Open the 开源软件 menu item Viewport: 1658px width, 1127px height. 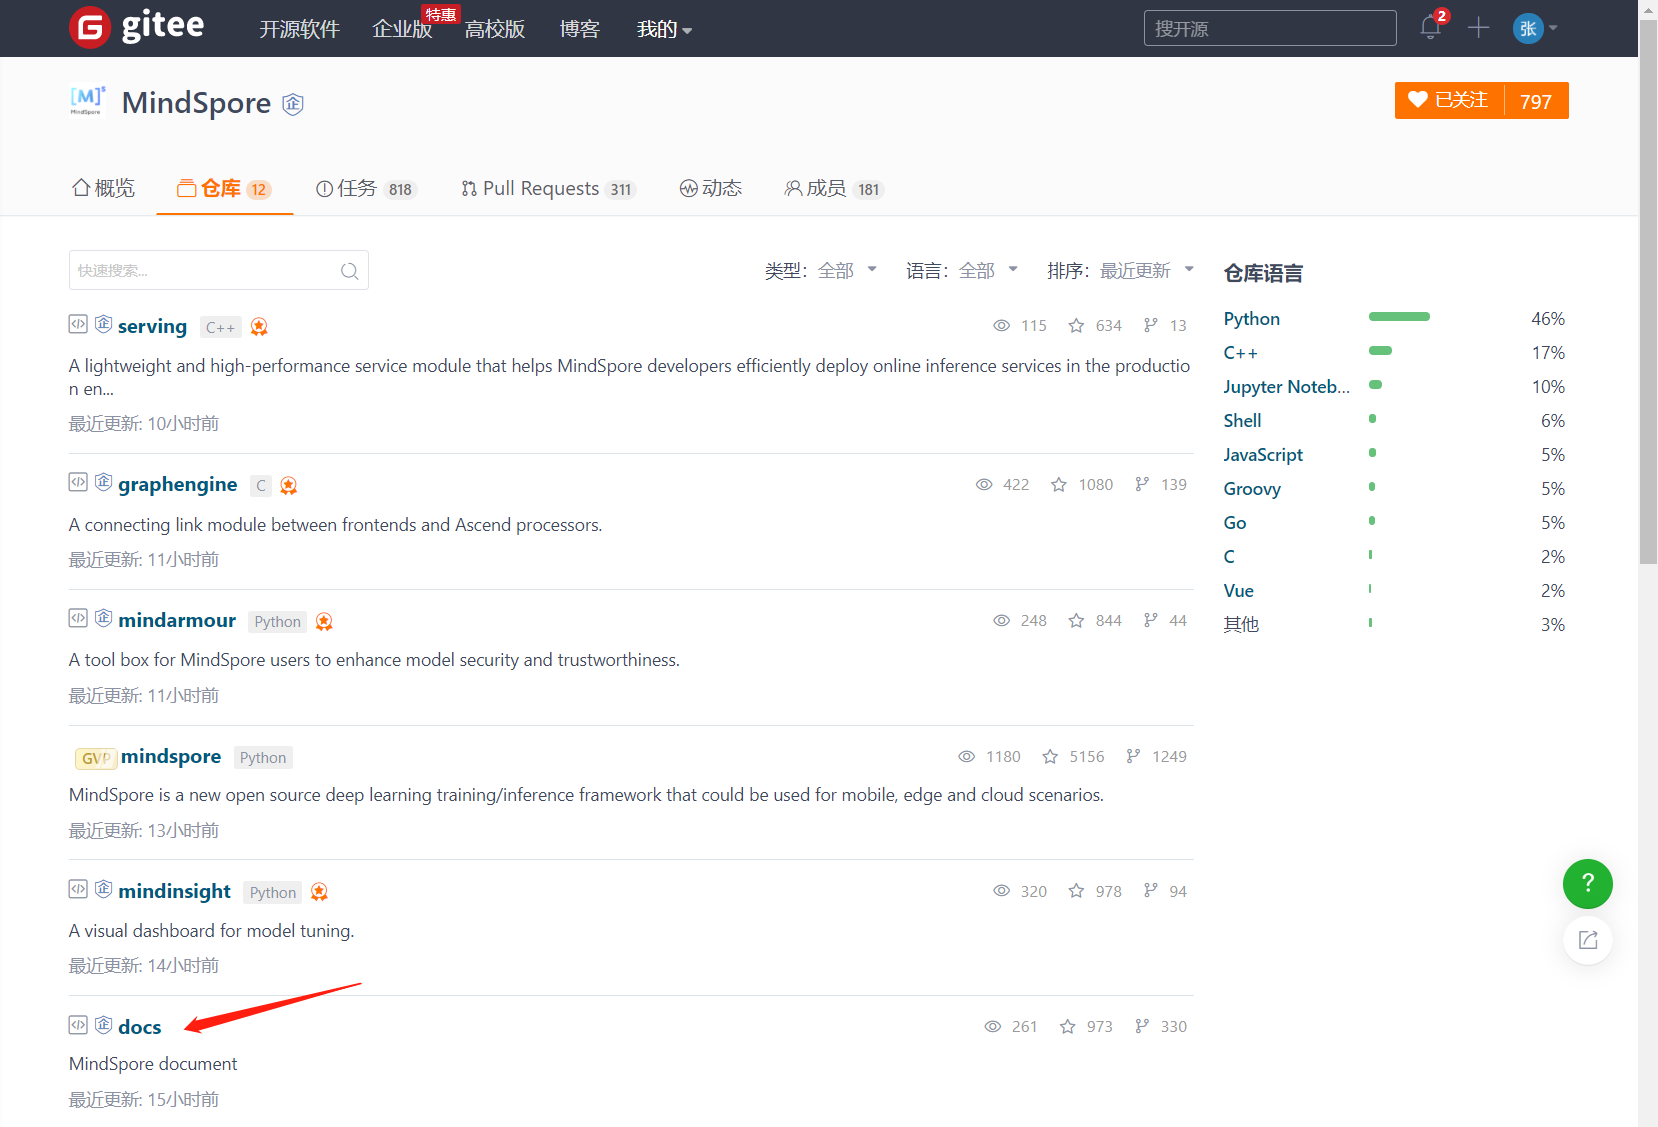pyautogui.click(x=300, y=29)
